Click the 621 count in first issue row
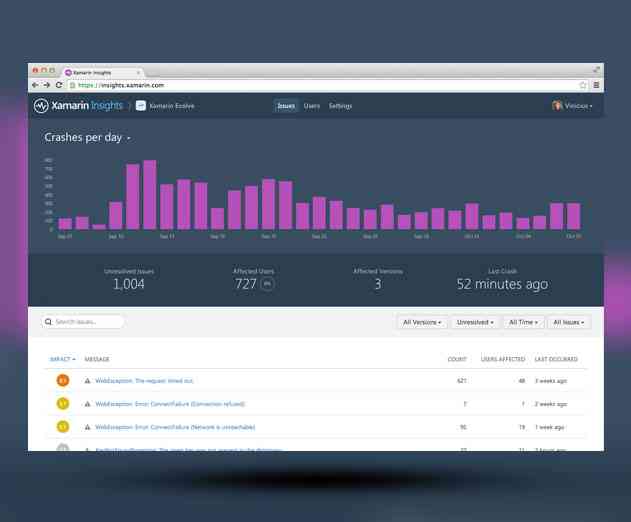Image resolution: width=631 pixels, height=522 pixels. point(462,381)
